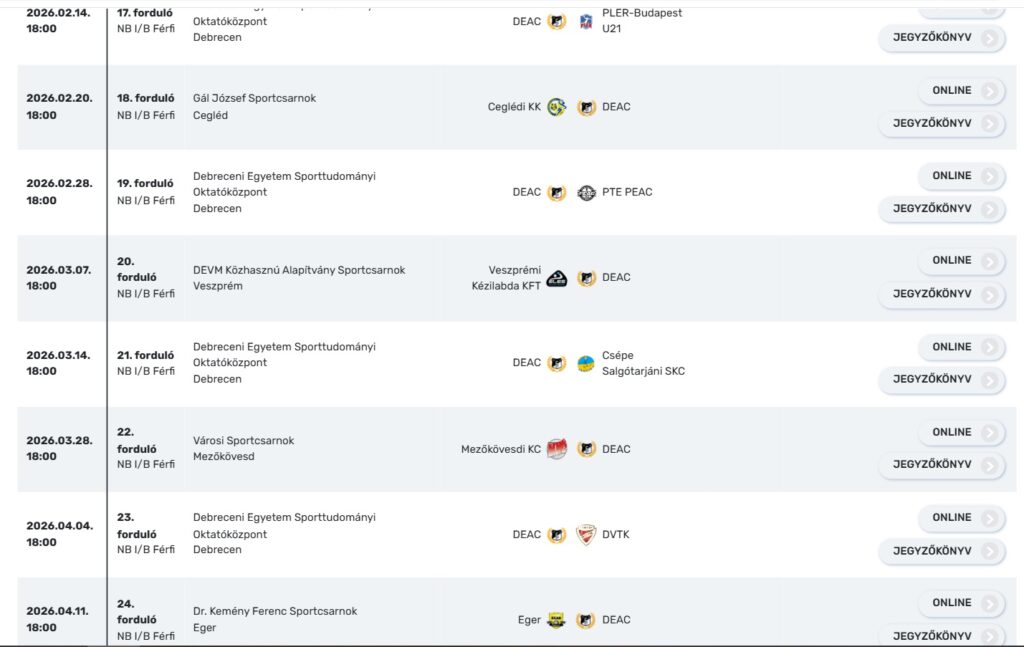Click the PLER-Budapest U21 team logo

click(586, 22)
